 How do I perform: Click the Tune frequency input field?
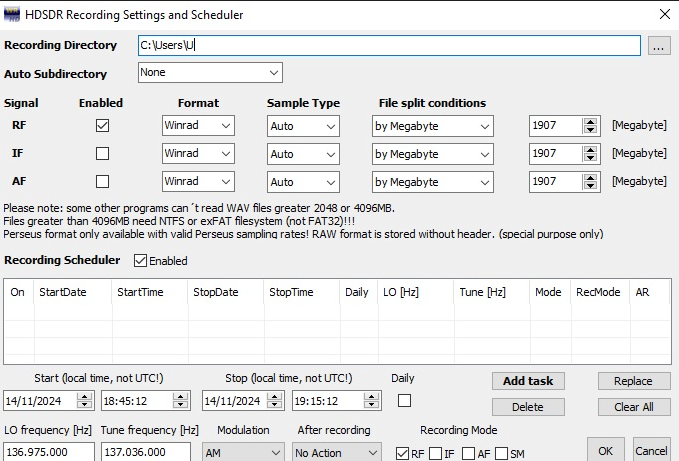(x=146, y=451)
